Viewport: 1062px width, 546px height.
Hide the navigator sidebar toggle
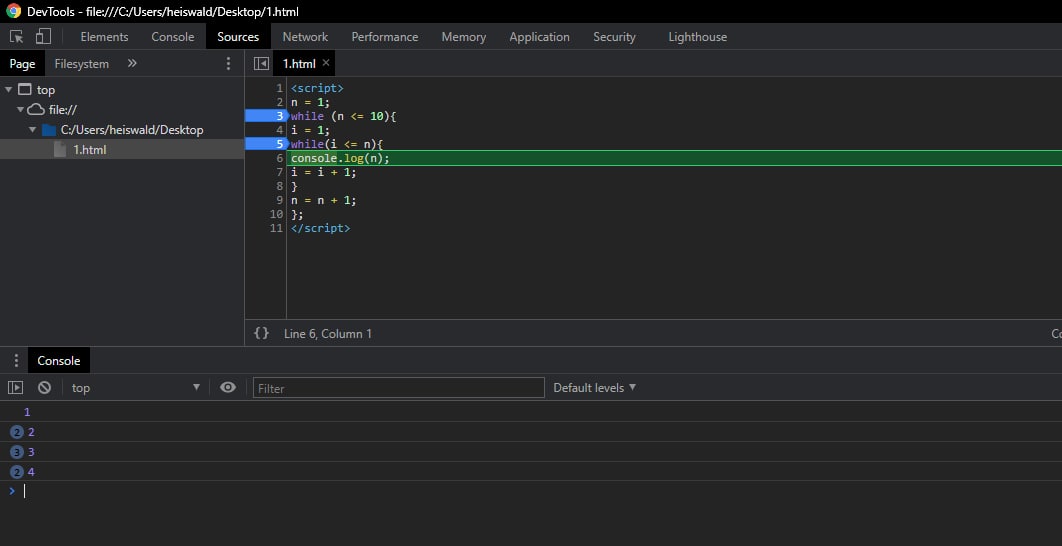coord(261,64)
